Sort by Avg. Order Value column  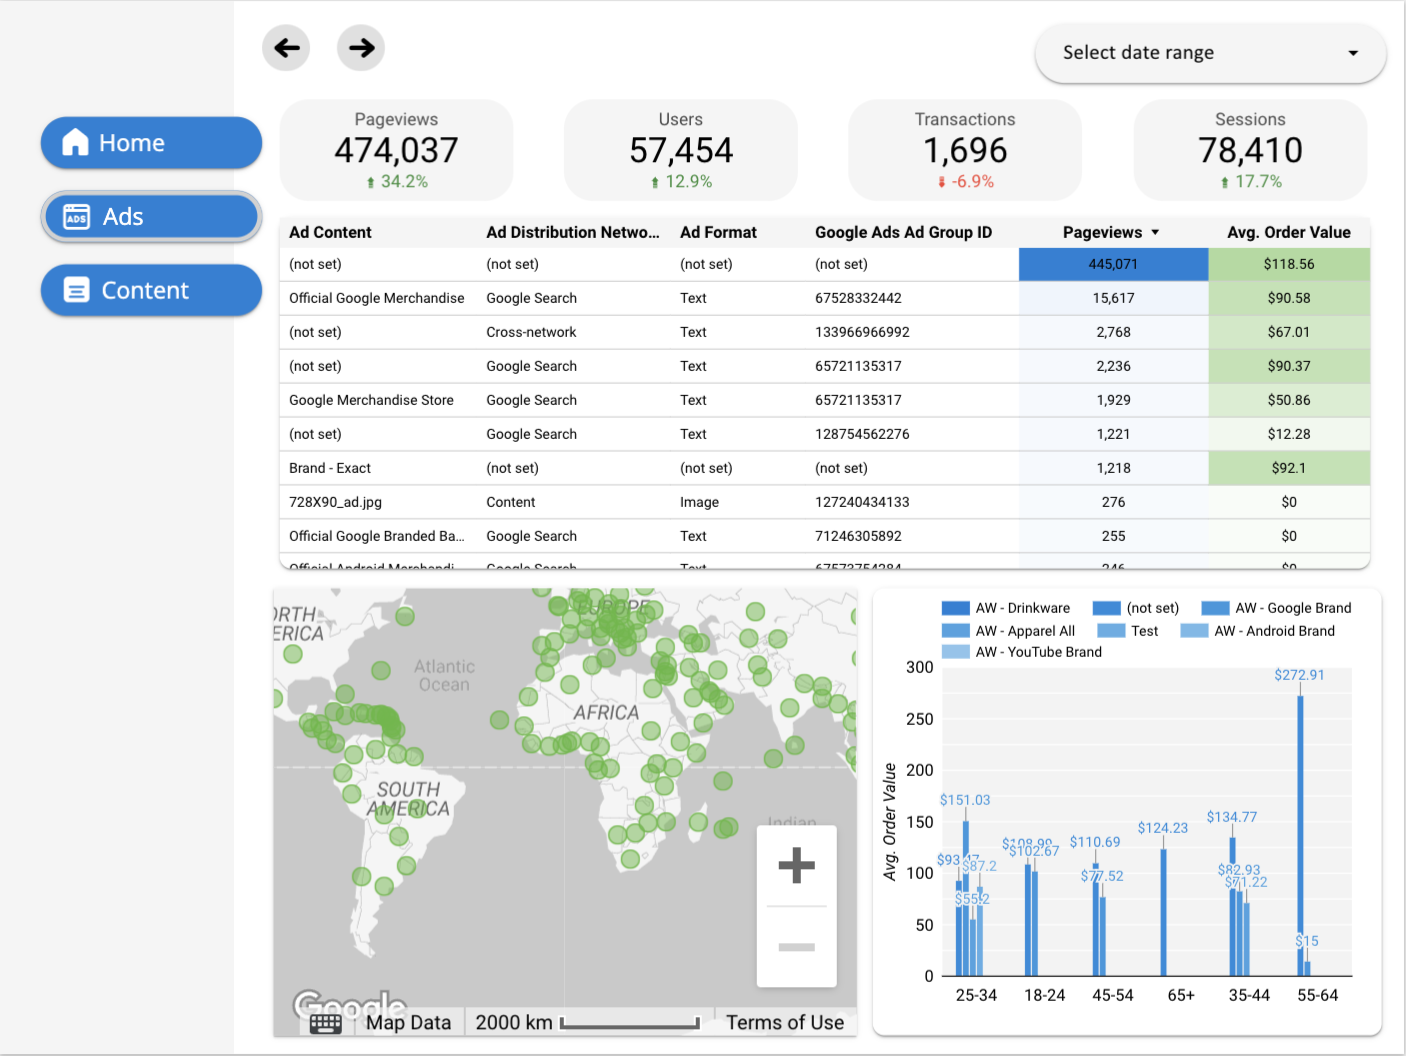(x=1289, y=232)
